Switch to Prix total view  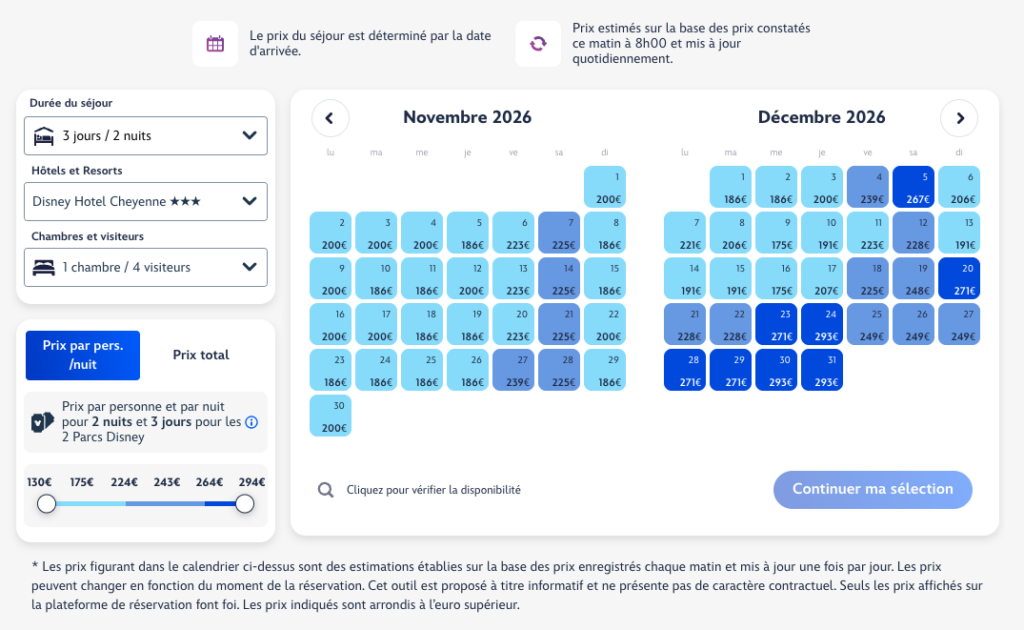(x=200, y=355)
